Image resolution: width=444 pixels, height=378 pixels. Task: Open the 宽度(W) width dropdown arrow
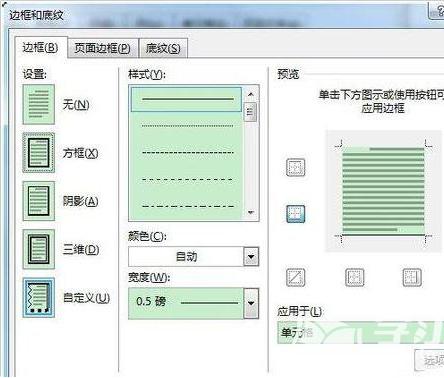click(251, 303)
